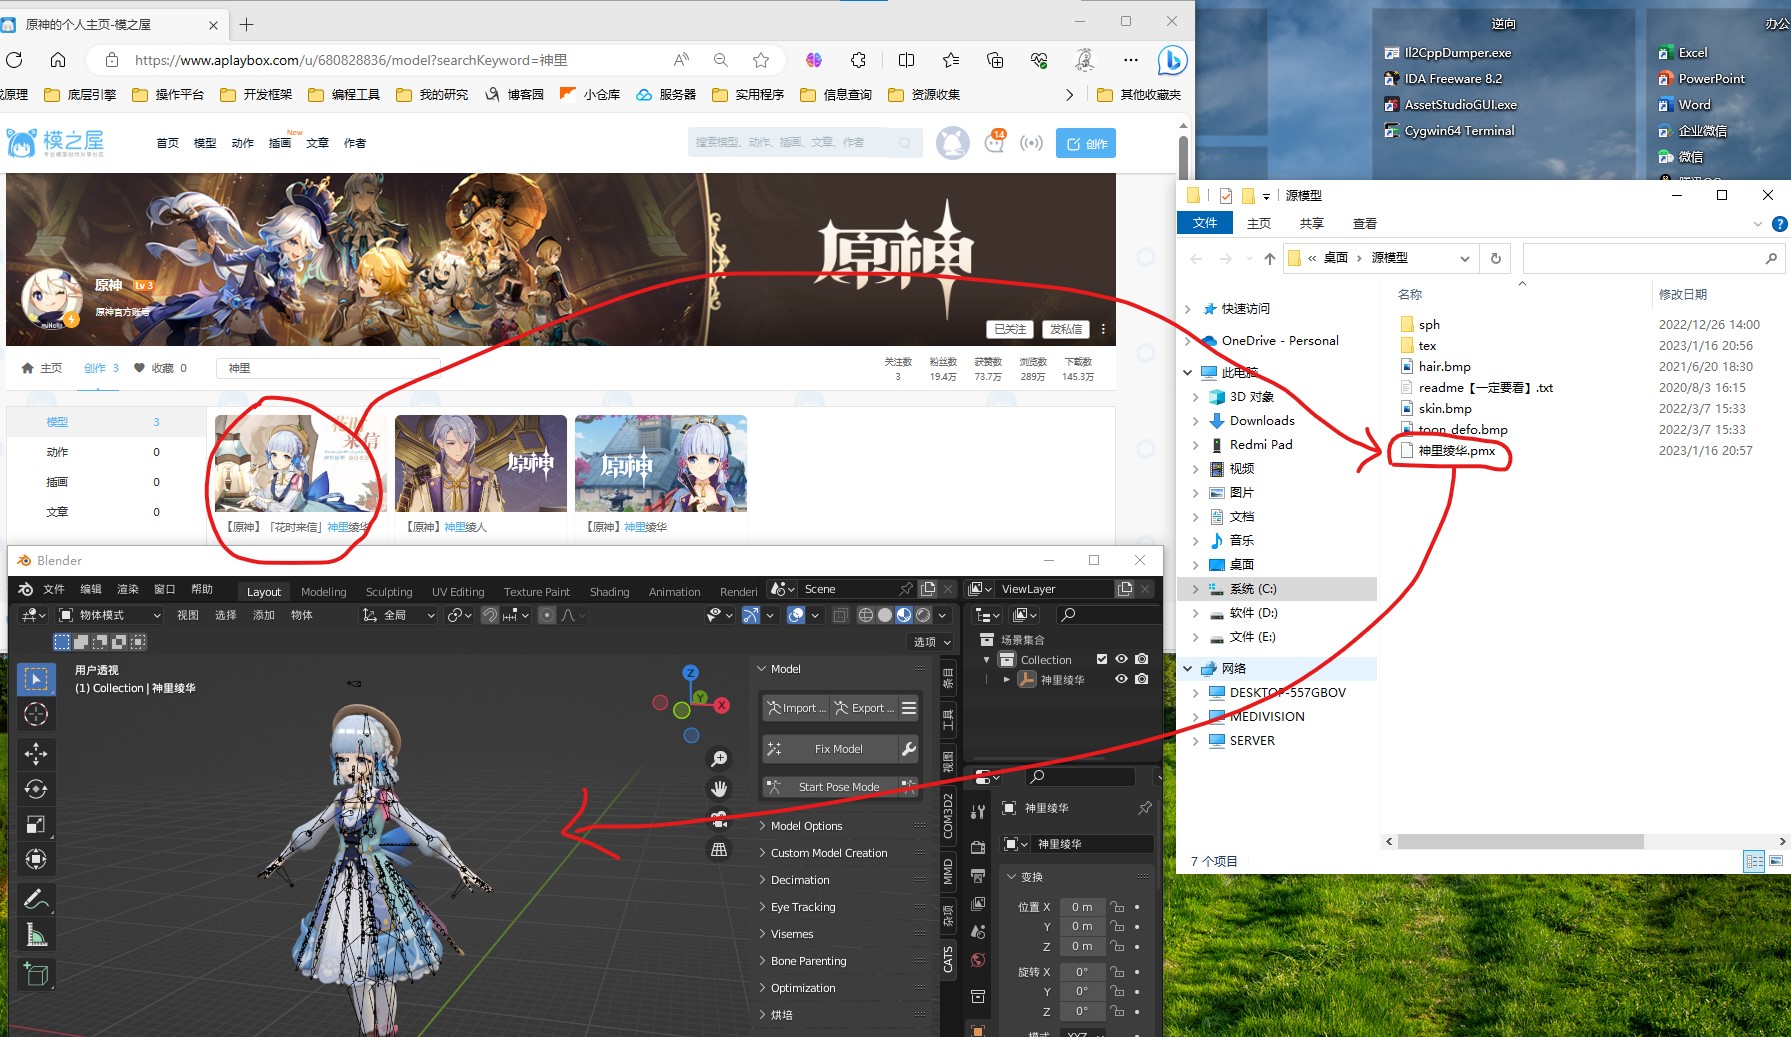Open Blender 文件 menu

54,589
